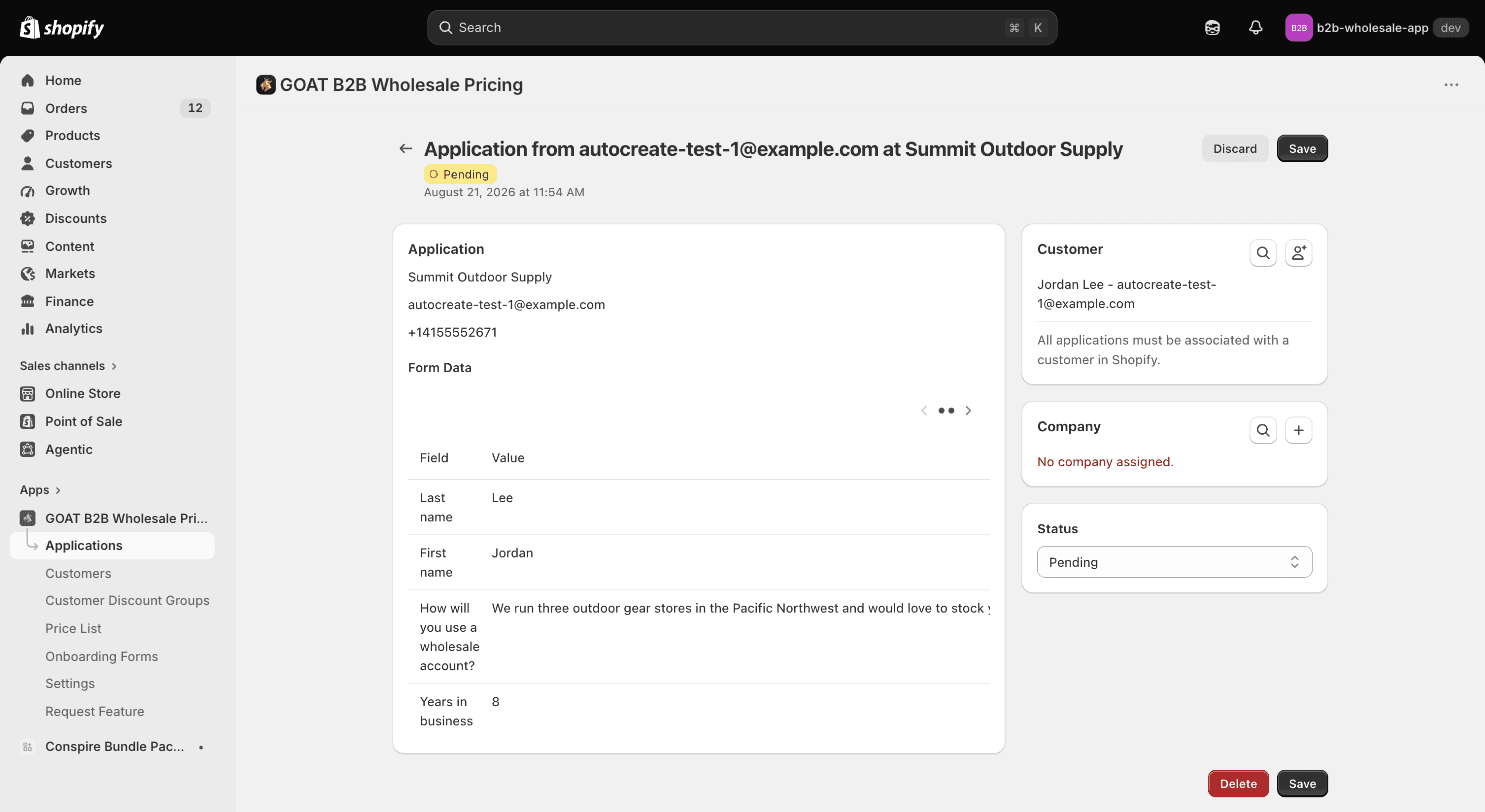The height and width of the screenshot is (812, 1485).
Task: Click the August 21, 2026 timestamp
Action: (x=504, y=192)
